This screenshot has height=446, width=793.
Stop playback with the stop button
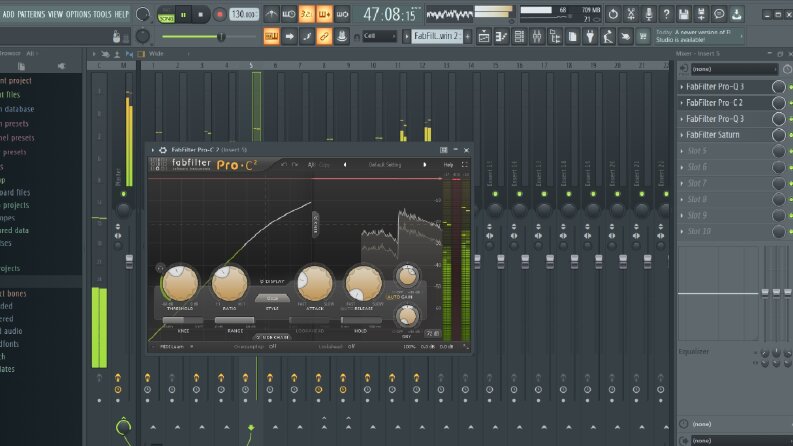tap(201, 15)
